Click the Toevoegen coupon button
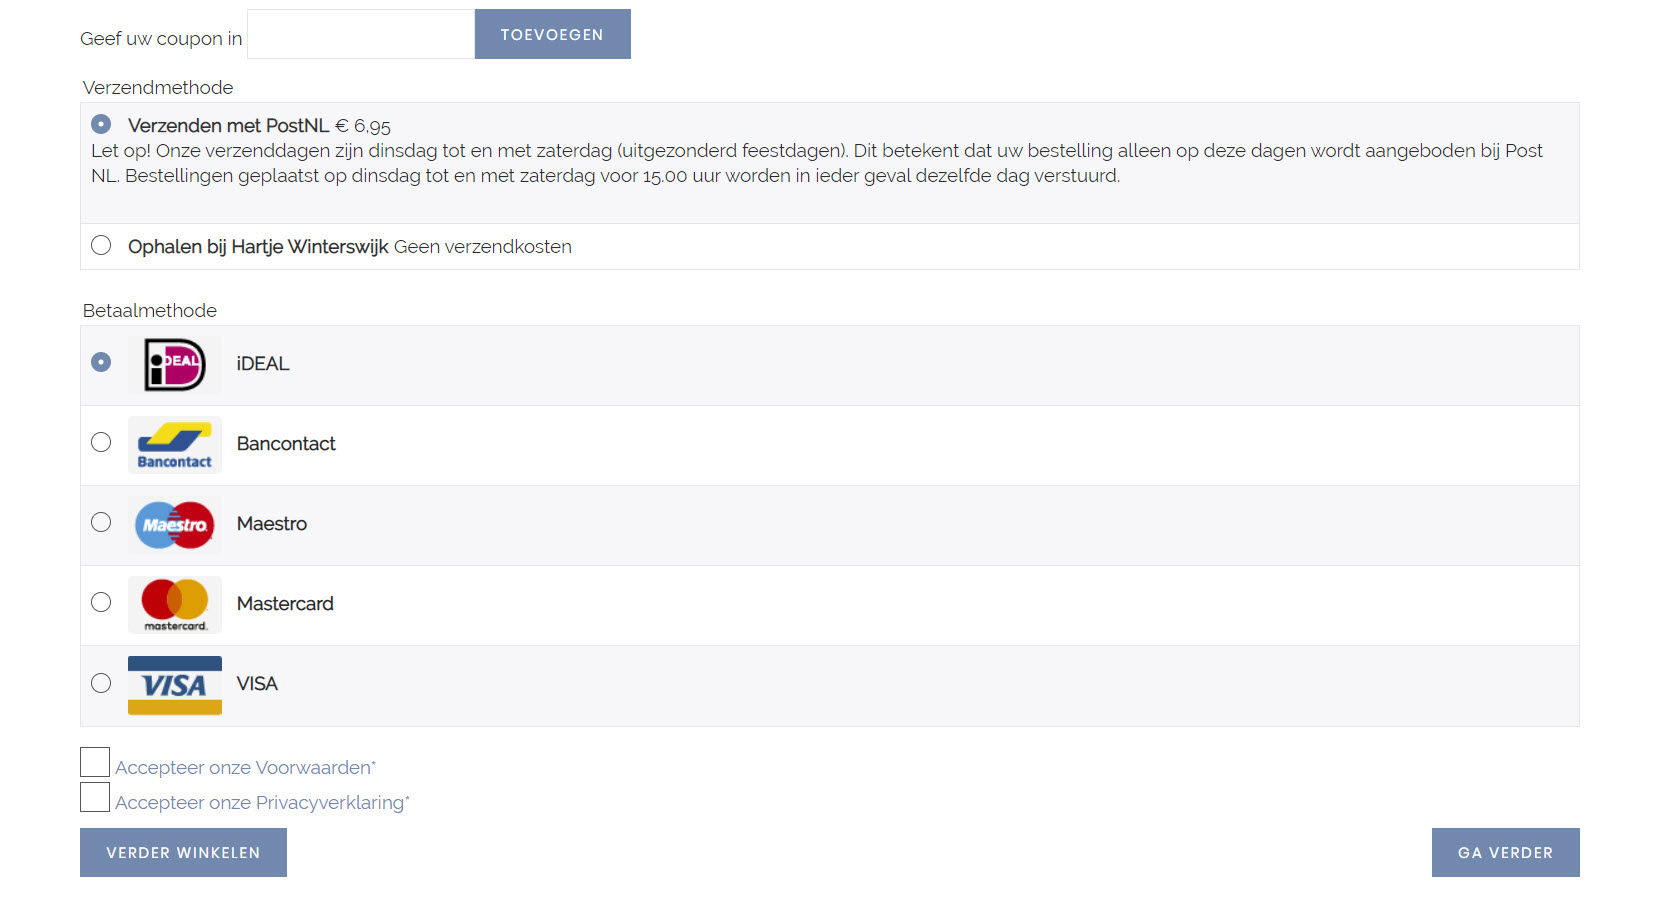1663x904 pixels. click(553, 34)
